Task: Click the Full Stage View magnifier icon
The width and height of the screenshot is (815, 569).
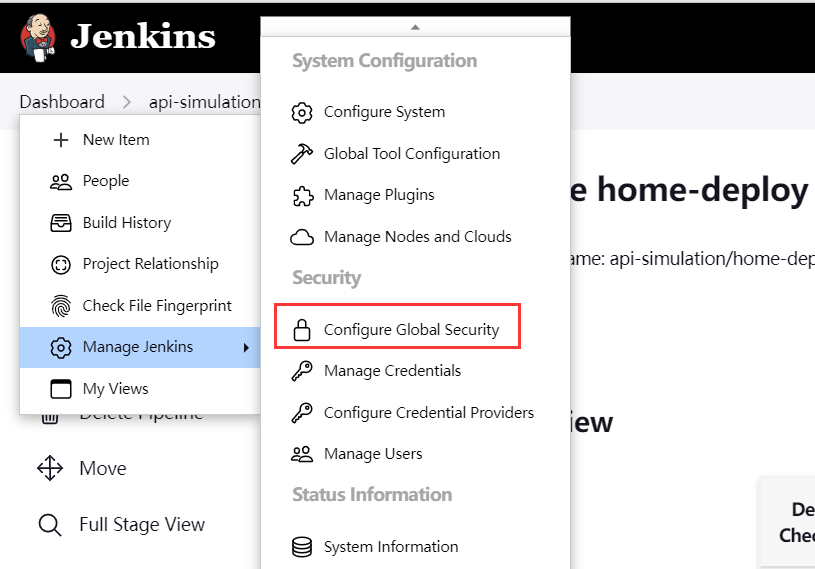Action: (50, 525)
